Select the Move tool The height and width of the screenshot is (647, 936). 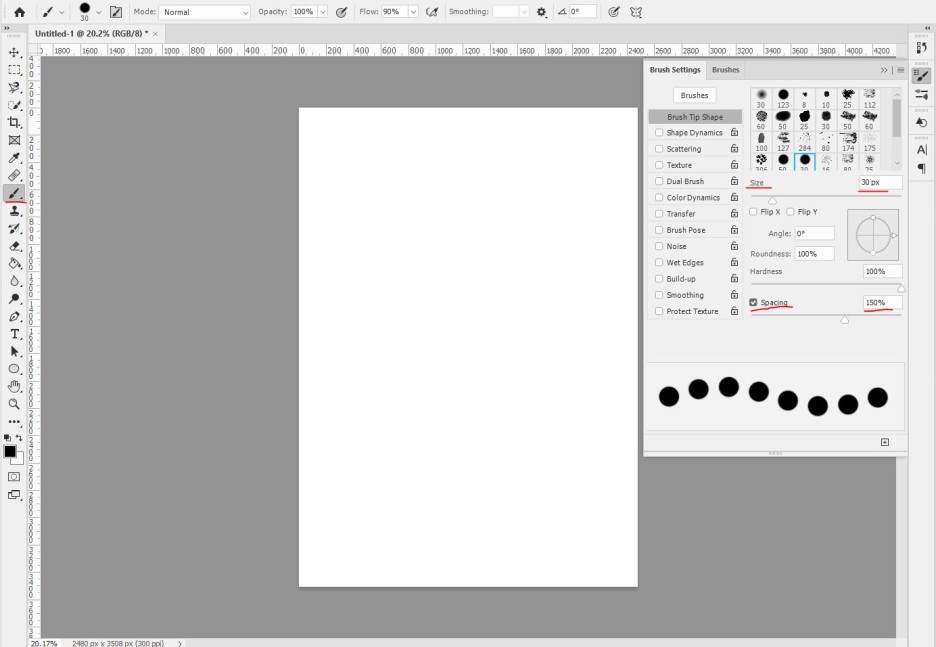point(14,53)
